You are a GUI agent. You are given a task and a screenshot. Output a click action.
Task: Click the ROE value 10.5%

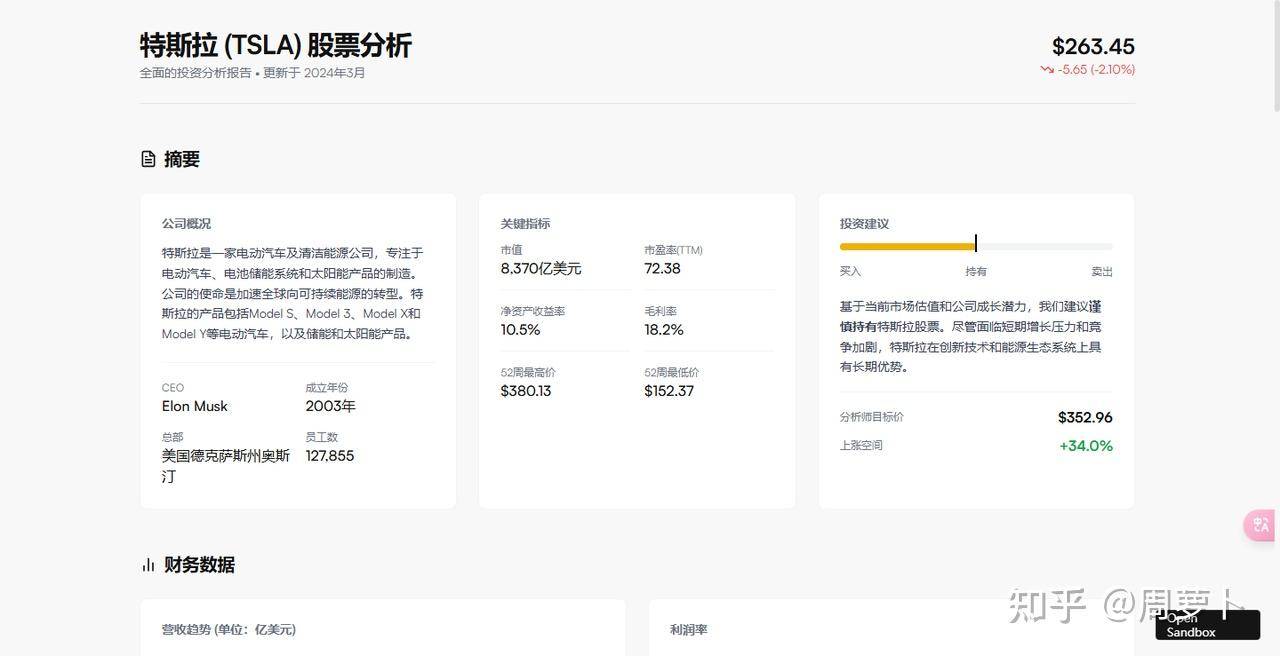520,330
